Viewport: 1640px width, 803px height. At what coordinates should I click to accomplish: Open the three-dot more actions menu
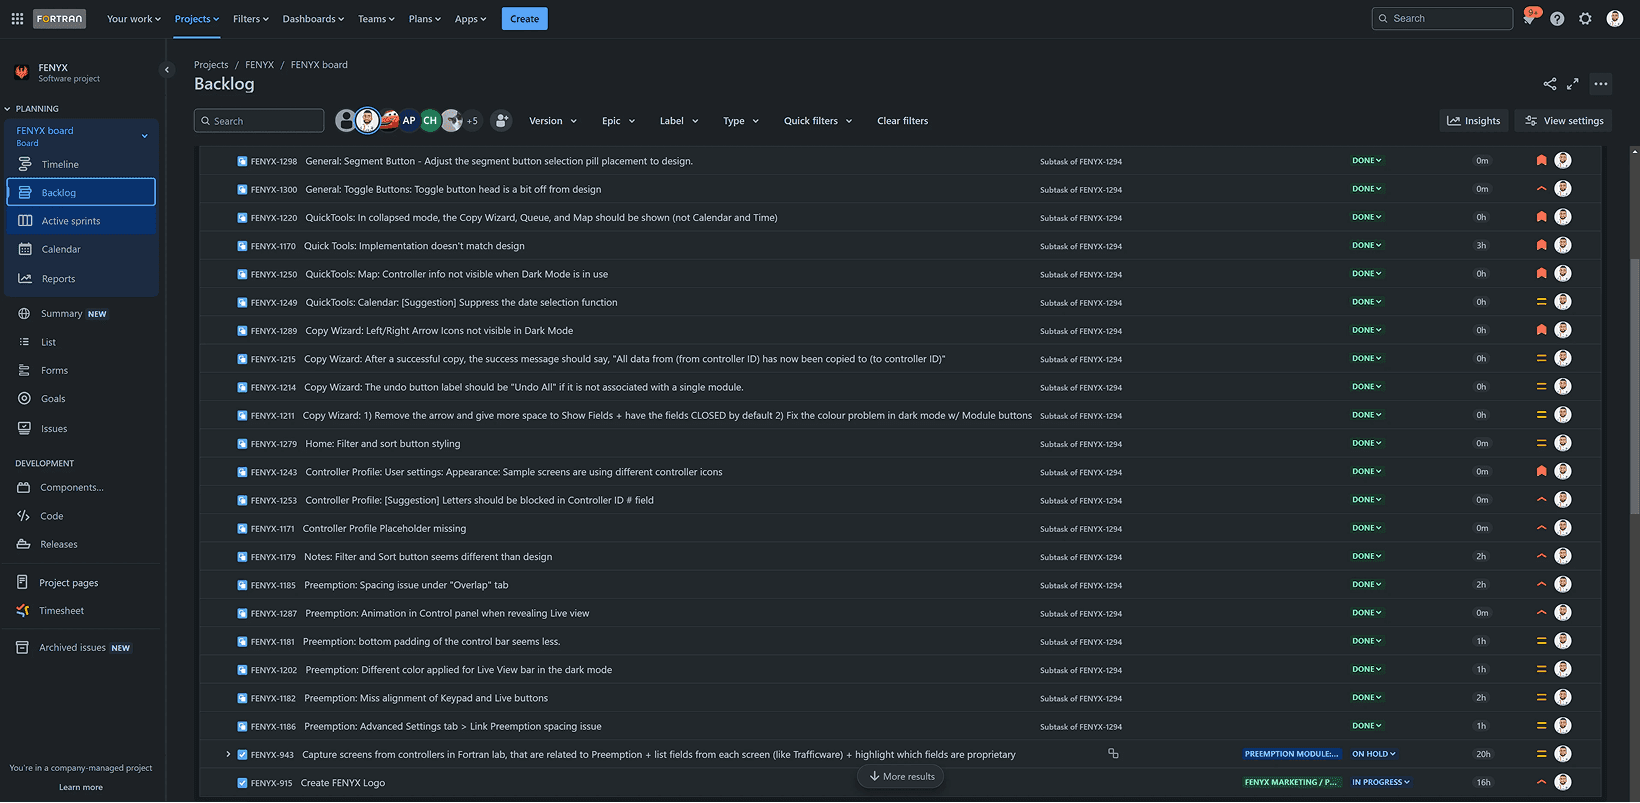tap(1601, 84)
